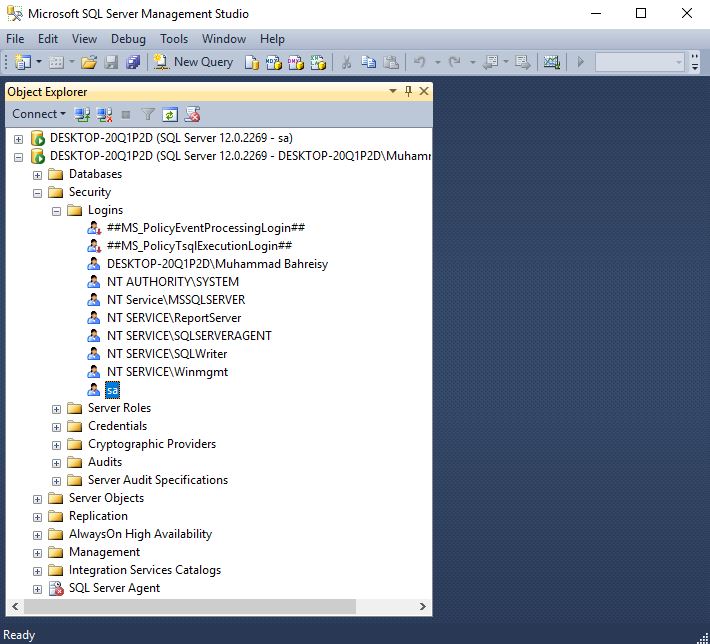Click the Analysis Services DMX Query icon
Image resolution: width=710 pixels, height=644 pixels.
tap(296, 62)
